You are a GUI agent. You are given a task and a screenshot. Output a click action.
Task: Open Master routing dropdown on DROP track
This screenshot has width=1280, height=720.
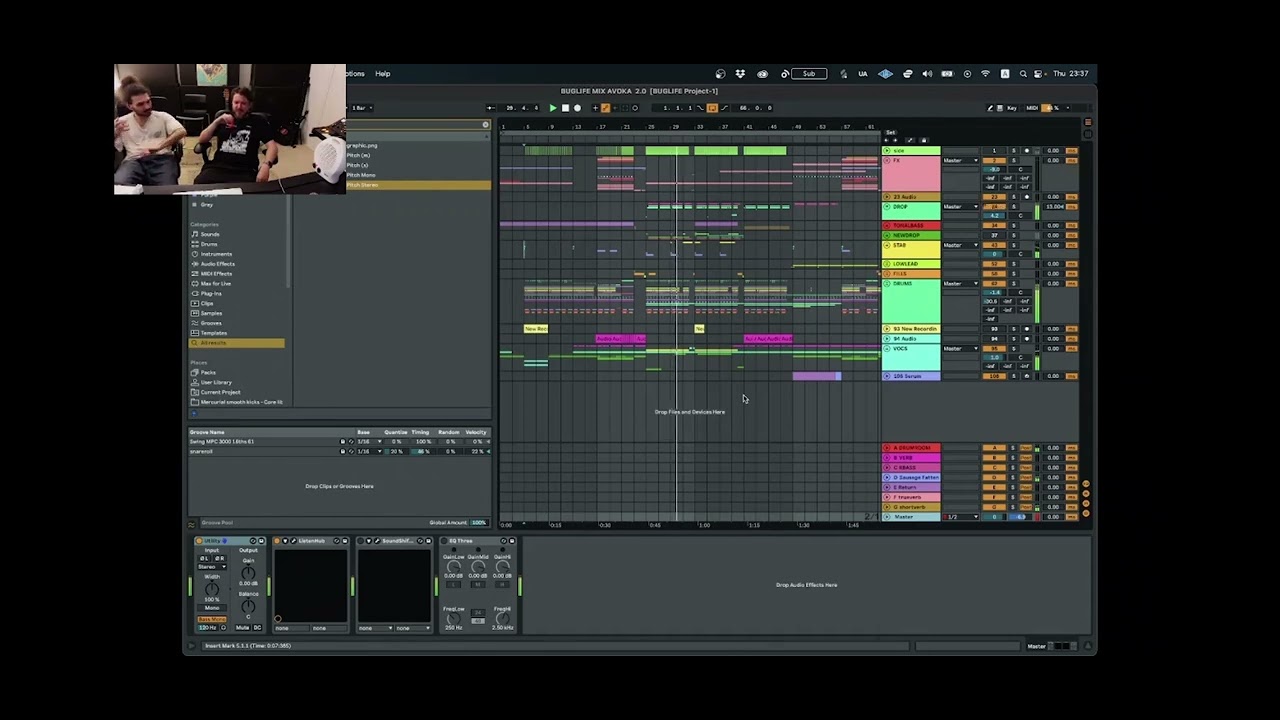(x=960, y=207)
